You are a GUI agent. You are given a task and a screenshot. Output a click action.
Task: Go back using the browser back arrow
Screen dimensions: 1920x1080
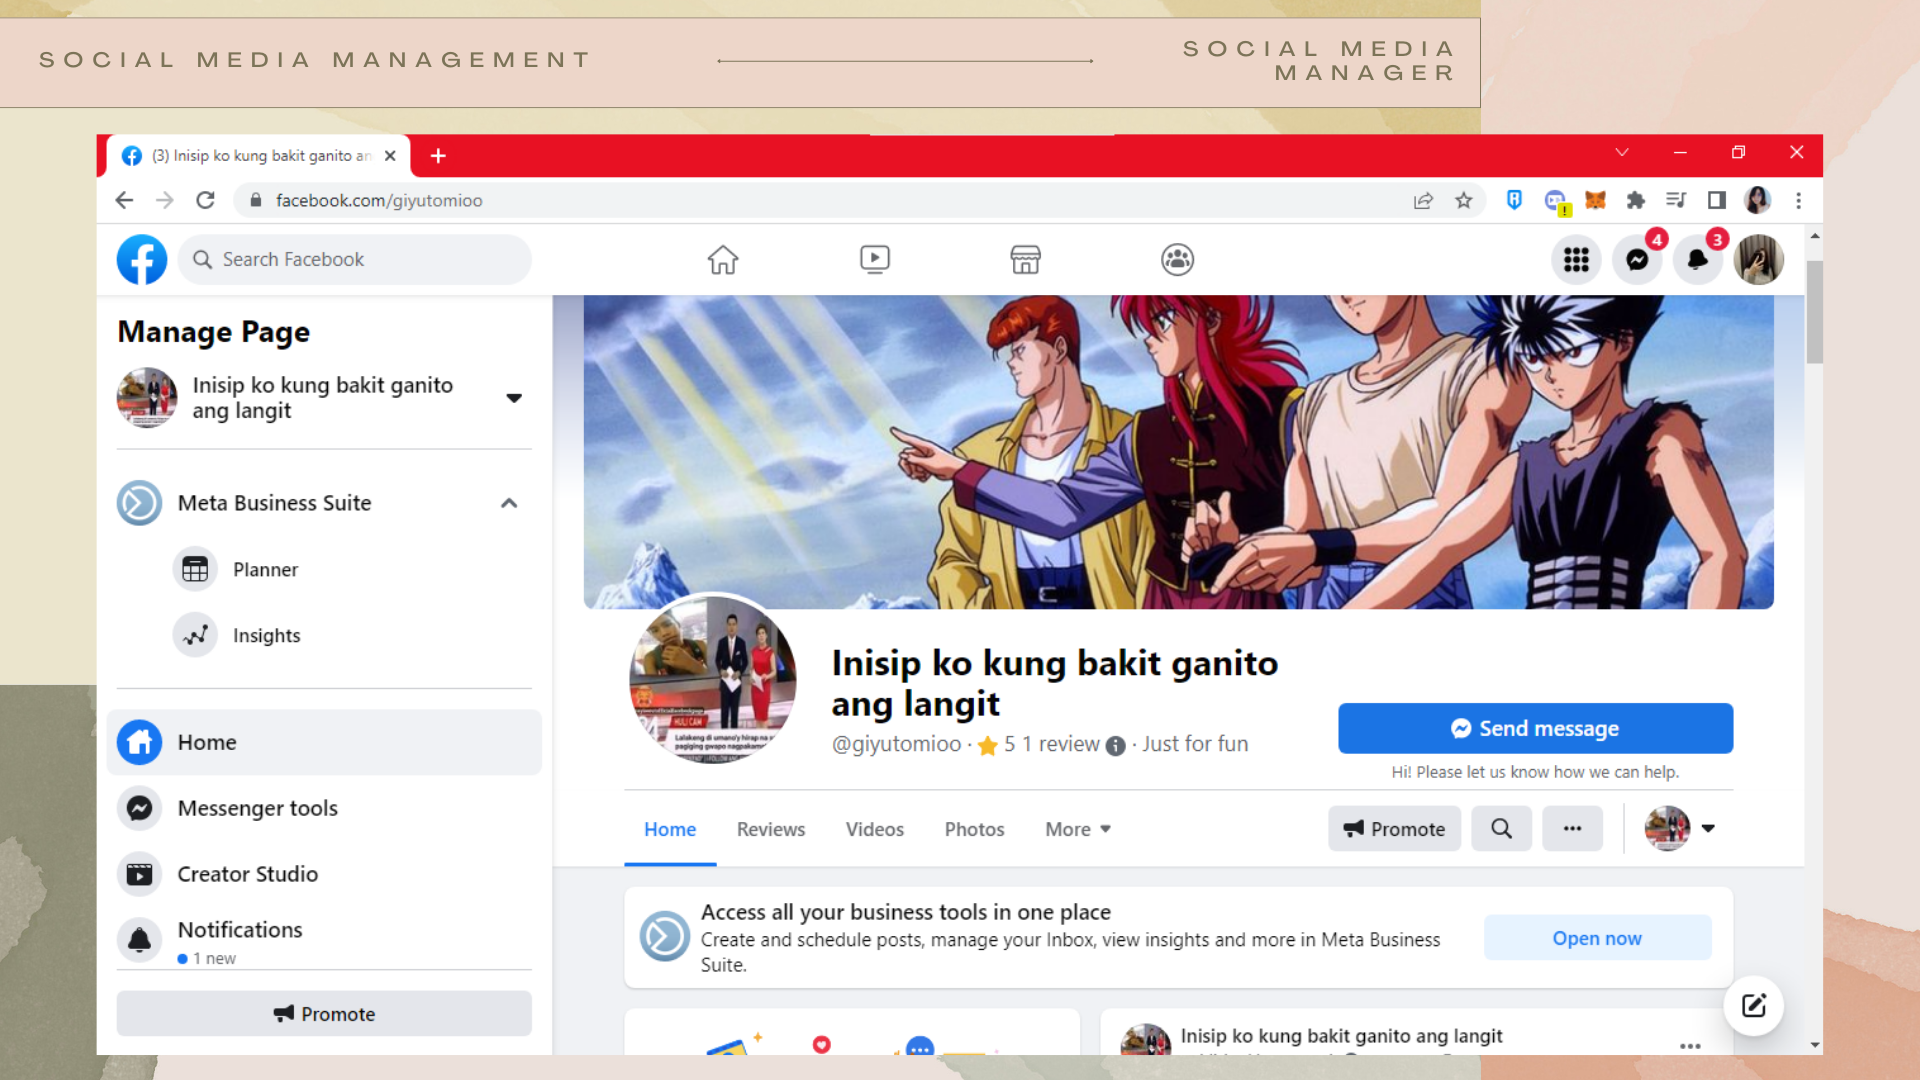click(x=124, y=200)
